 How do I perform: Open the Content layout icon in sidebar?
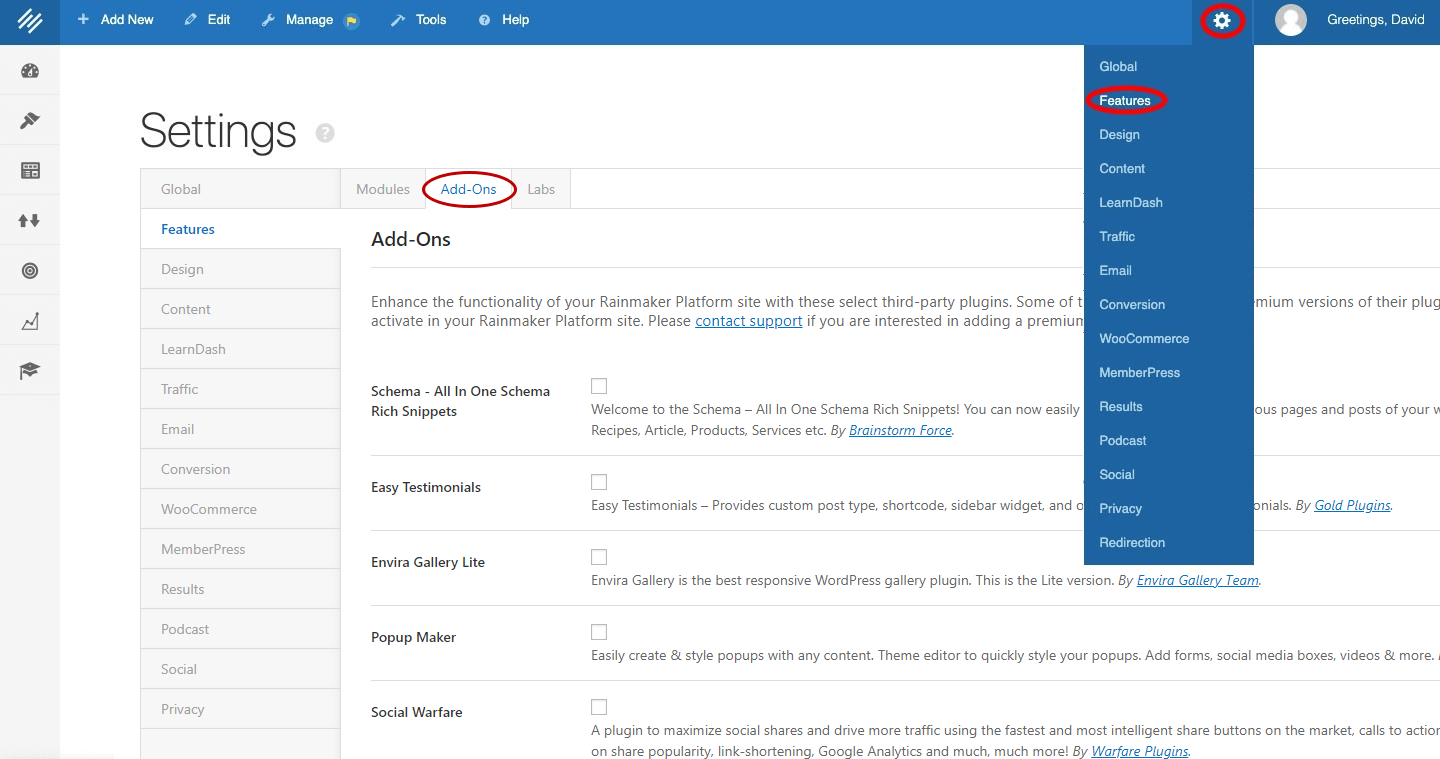point(30,171)
